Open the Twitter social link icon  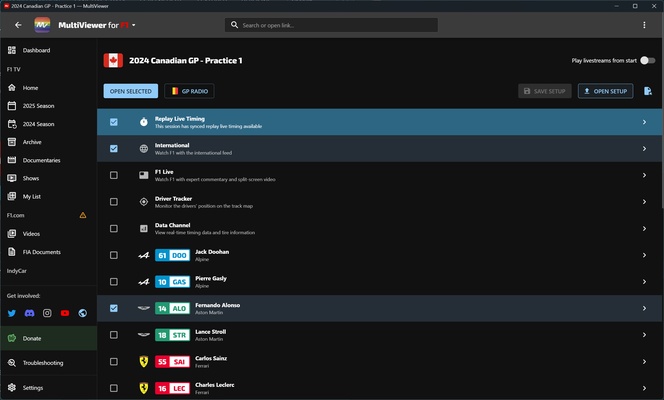12,313
